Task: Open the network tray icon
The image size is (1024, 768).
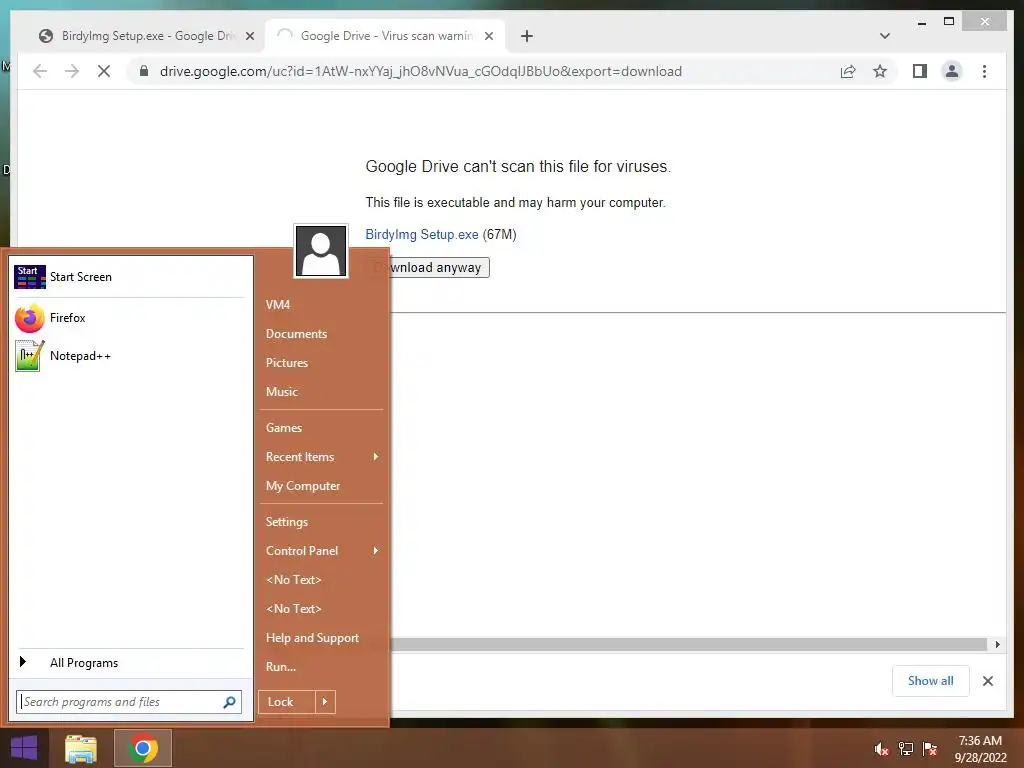Action: [906, 749]
